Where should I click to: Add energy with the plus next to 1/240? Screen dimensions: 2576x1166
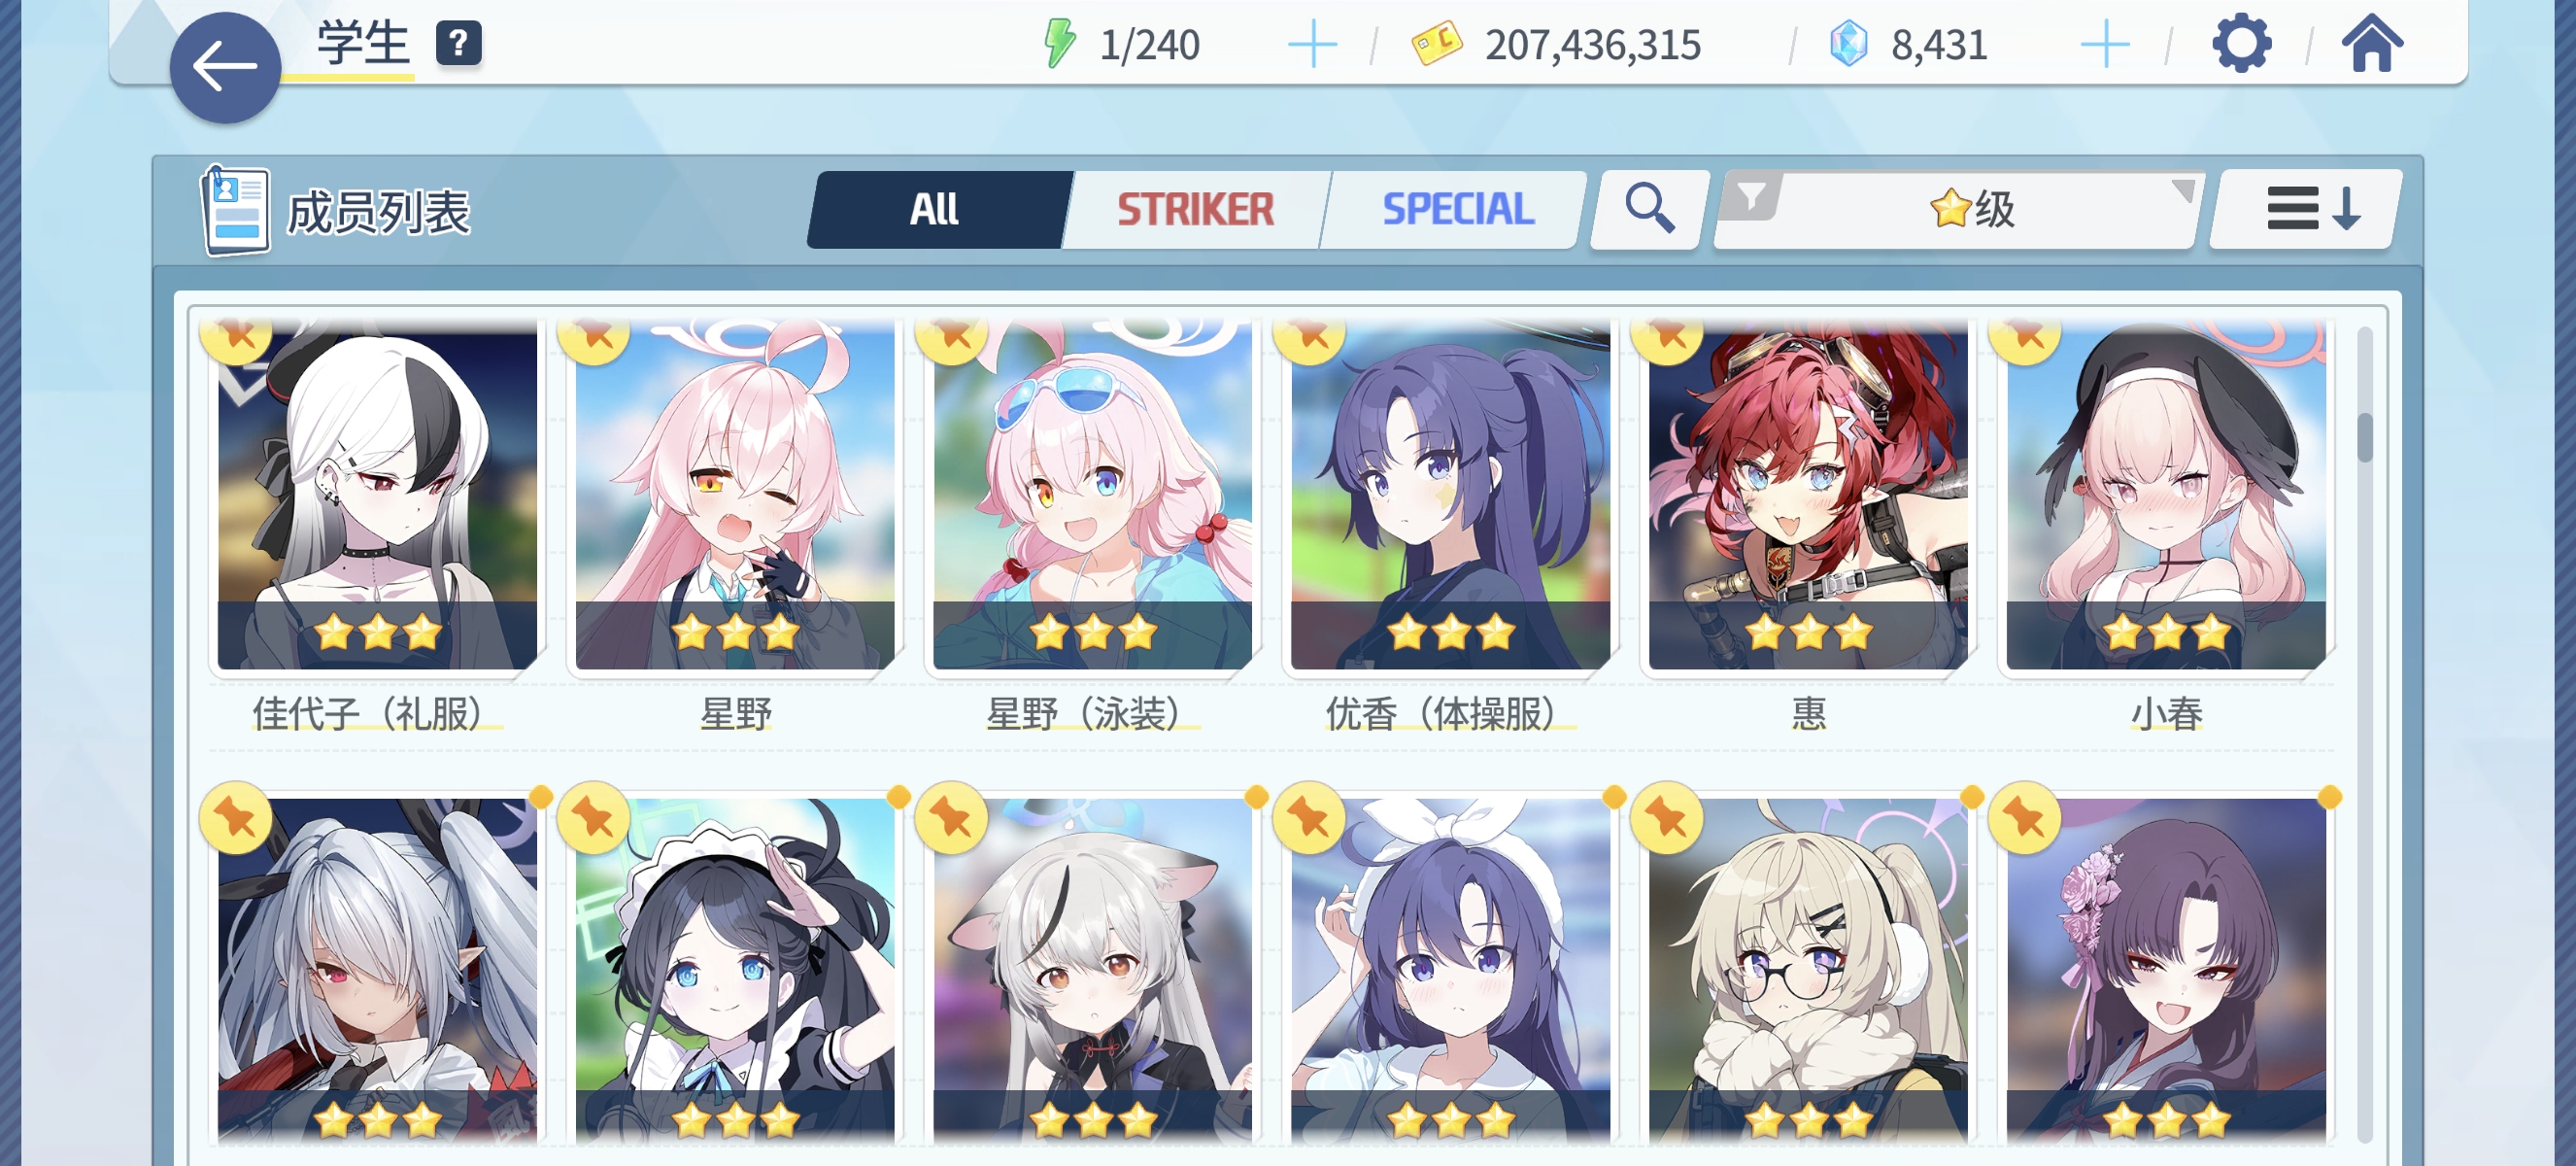[1312, 45]
